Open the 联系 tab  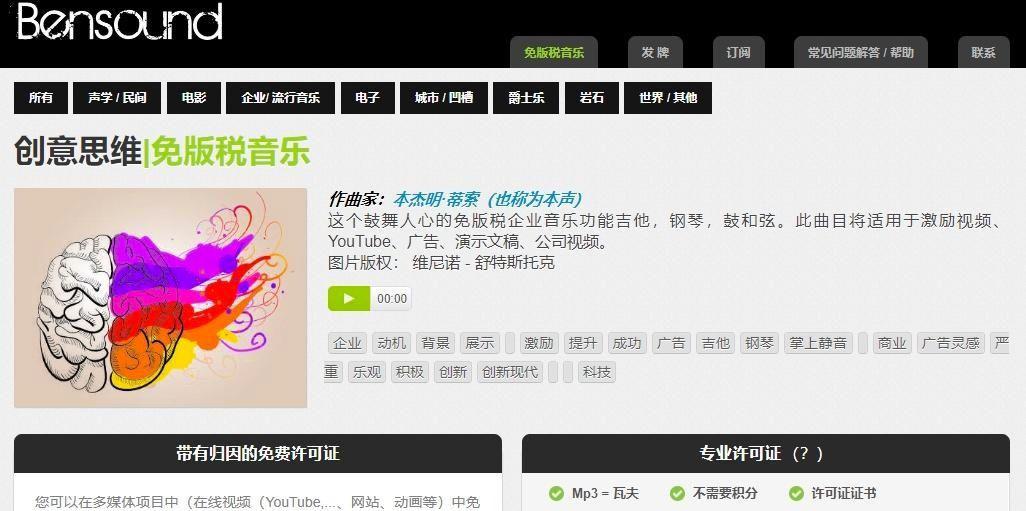tap(983, 53)
